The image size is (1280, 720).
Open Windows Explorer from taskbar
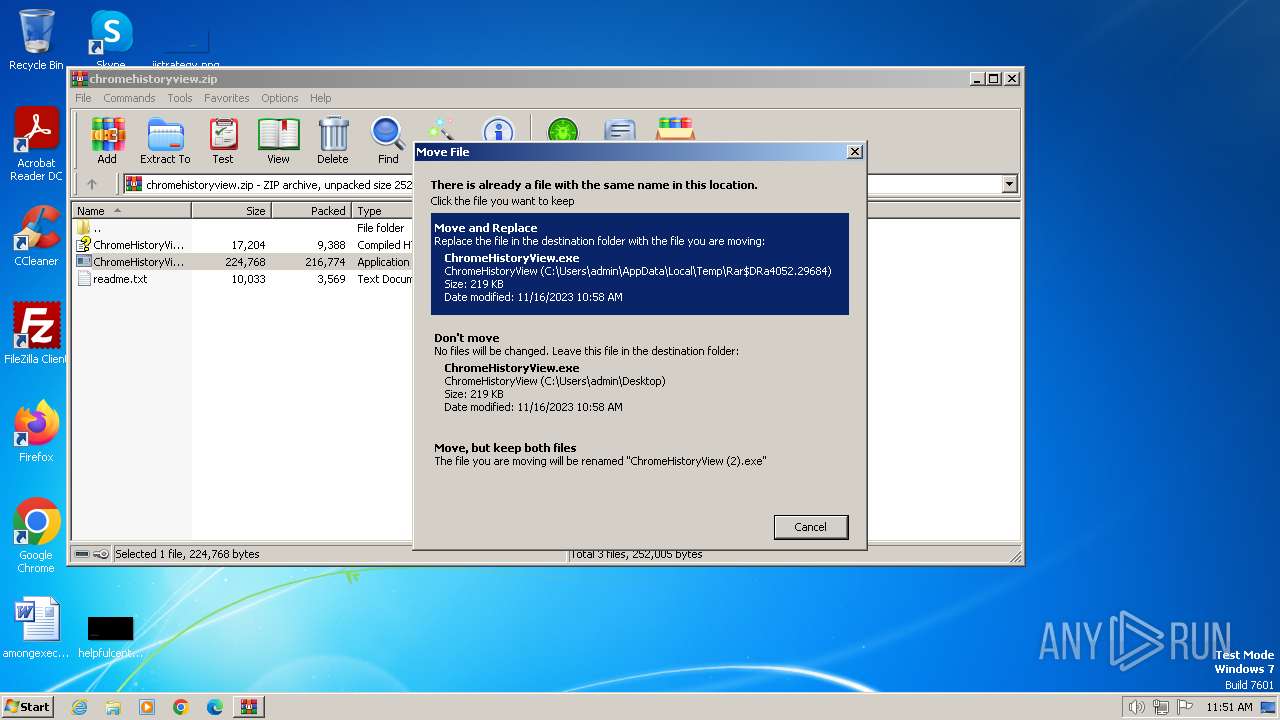click(113, 707)
